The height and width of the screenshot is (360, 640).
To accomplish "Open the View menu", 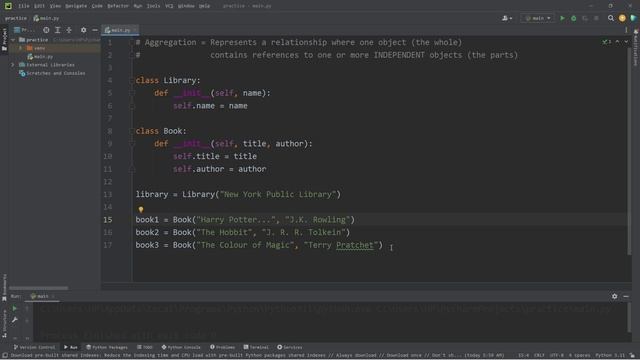I will point(55,6).
